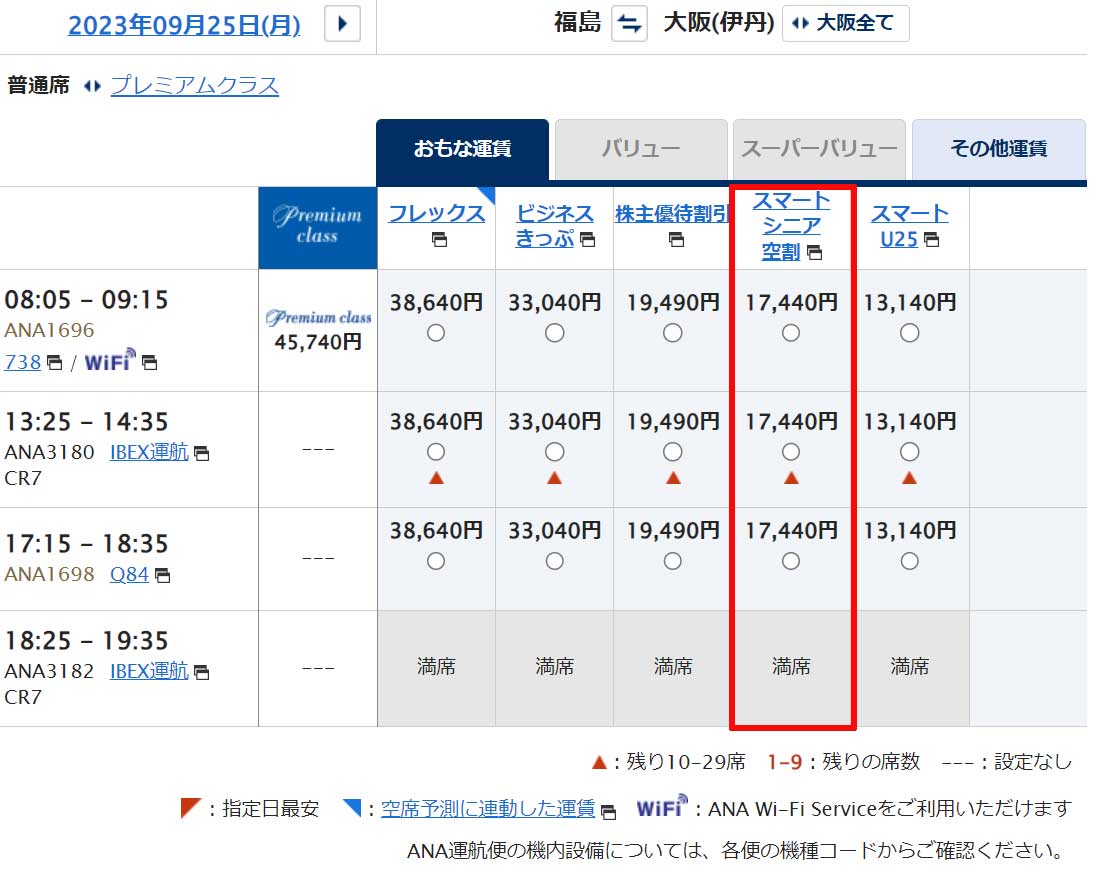Click the 普通席 label
Viewport: 1098px width, 871px height.
click(39, 85)
